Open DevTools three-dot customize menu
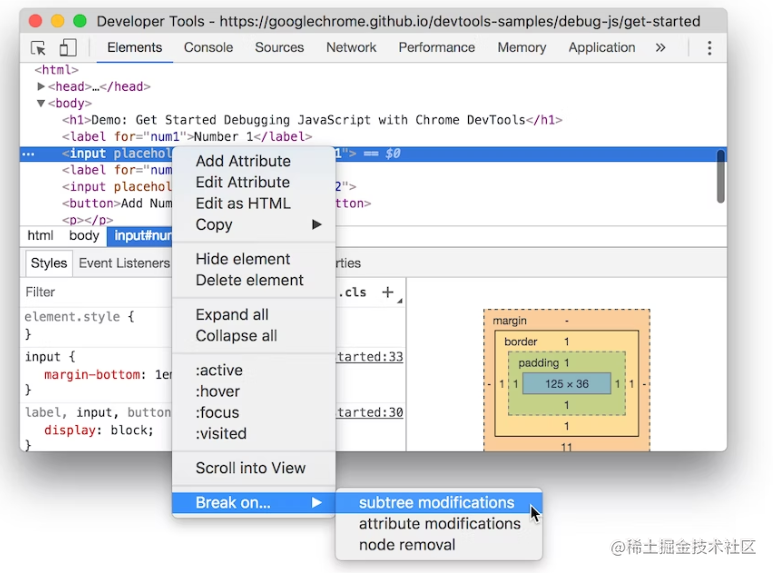The width and height of the screenshot is (773, 573). tap(709, 48)
